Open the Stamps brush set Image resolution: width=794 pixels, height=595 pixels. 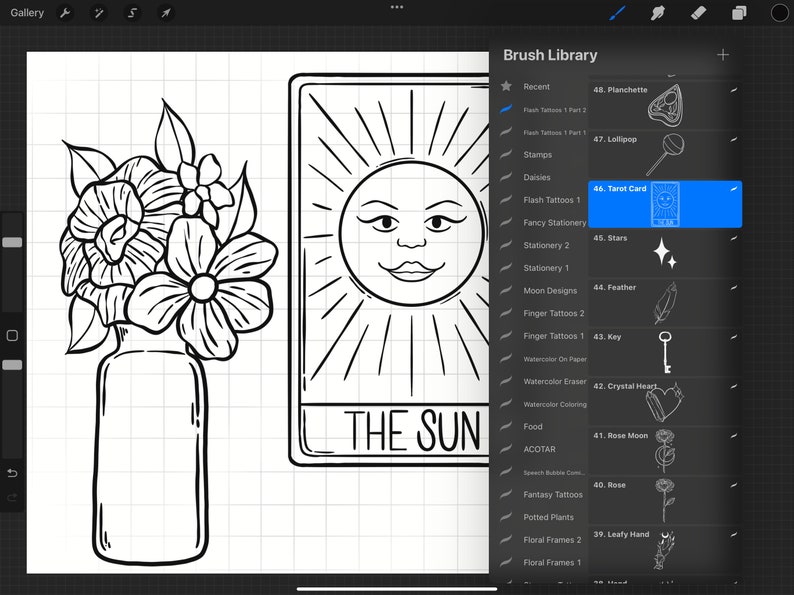[x=539, y=154]
